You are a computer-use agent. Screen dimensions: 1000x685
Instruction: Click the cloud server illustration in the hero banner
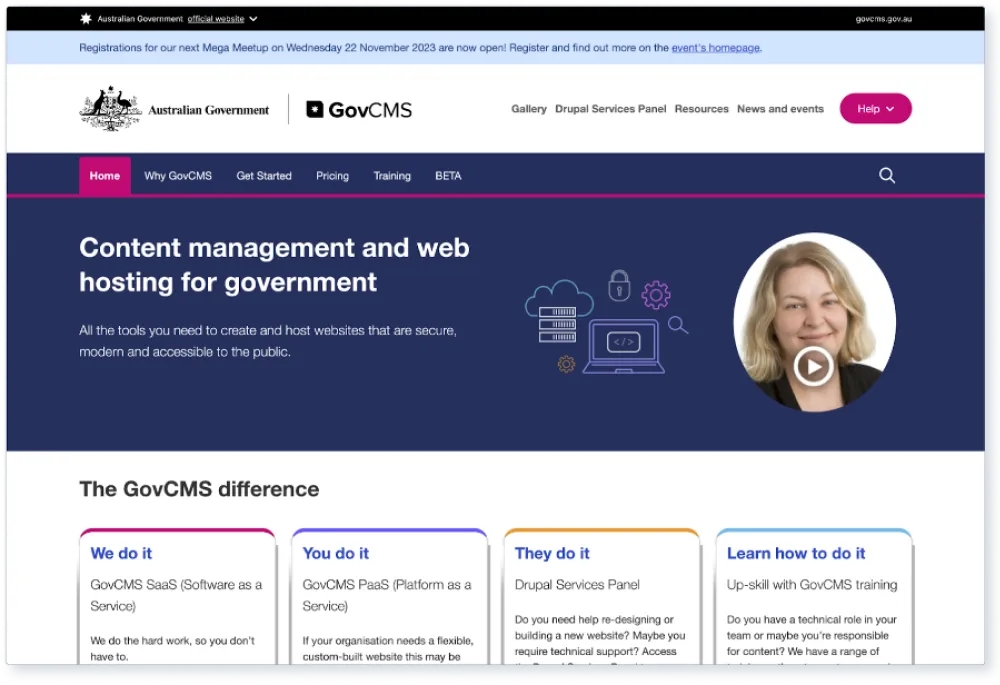tap(558, 312)
